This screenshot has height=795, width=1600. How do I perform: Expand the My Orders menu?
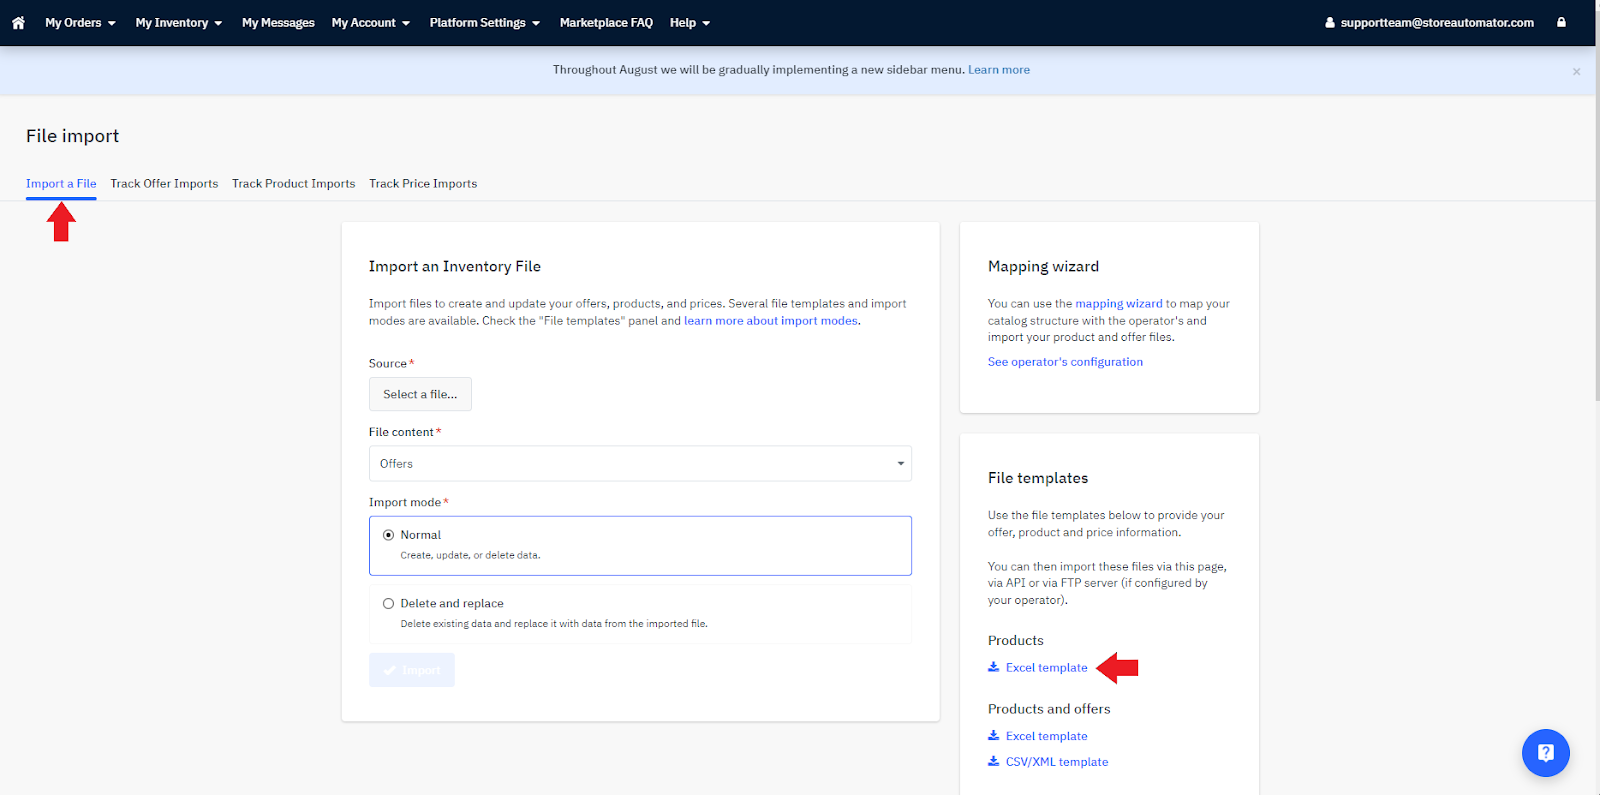(x=80, y=22)
